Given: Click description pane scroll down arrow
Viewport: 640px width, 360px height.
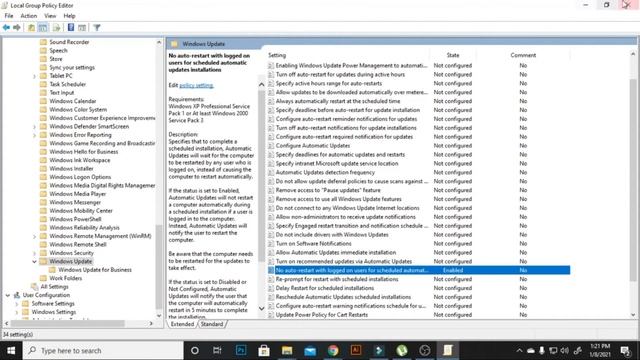Looking at the screenshot, I should click(261, 309).
